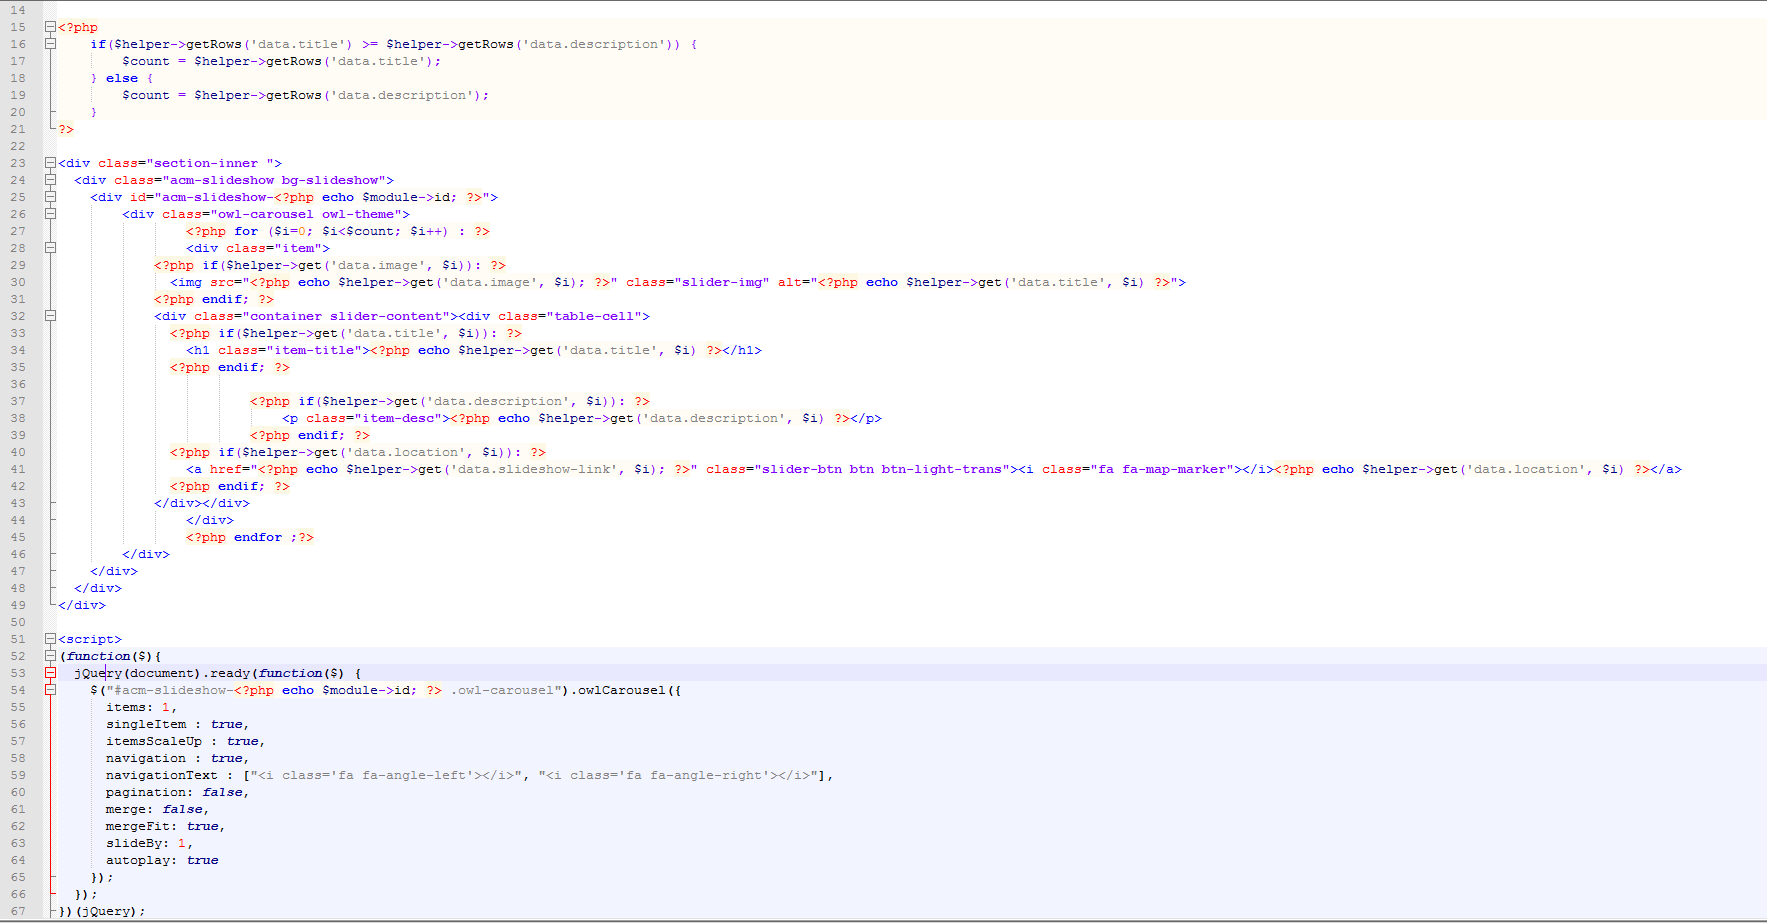1767x923 pixels.
Task: Click the closing </a> tag on line 41
Action: click(1666, 469)
